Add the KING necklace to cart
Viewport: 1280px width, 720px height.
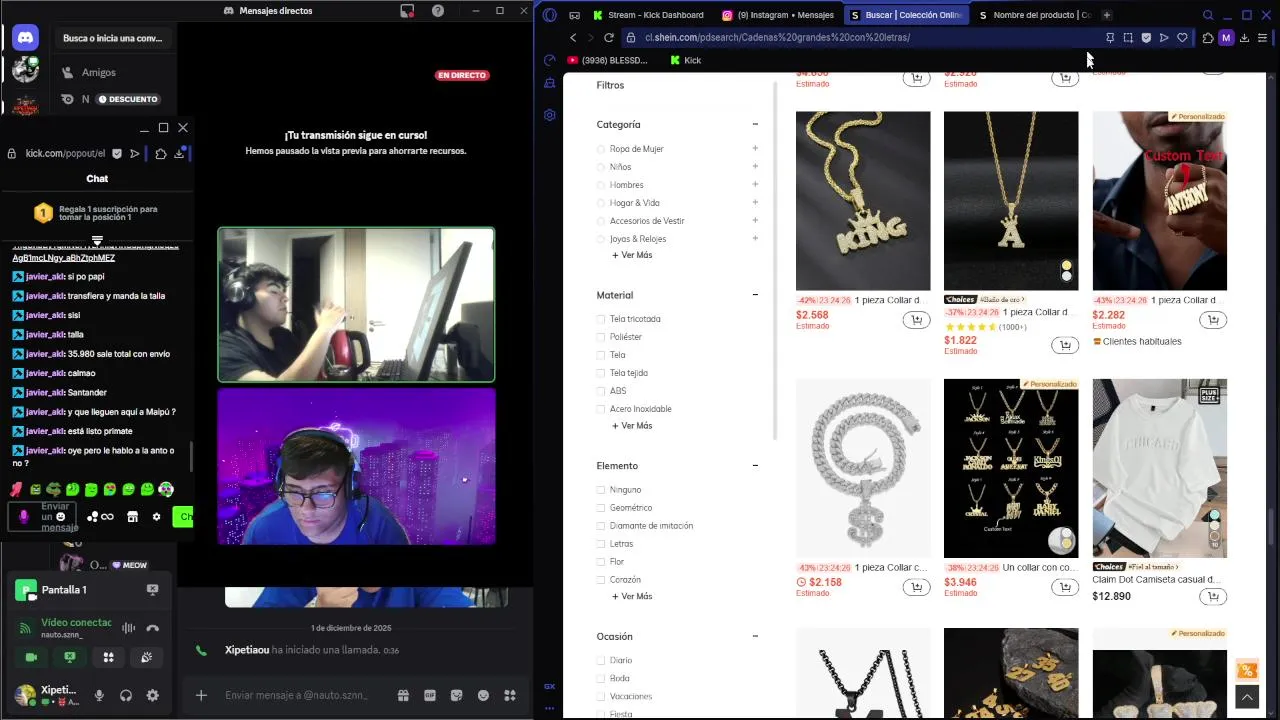point(916,320)
